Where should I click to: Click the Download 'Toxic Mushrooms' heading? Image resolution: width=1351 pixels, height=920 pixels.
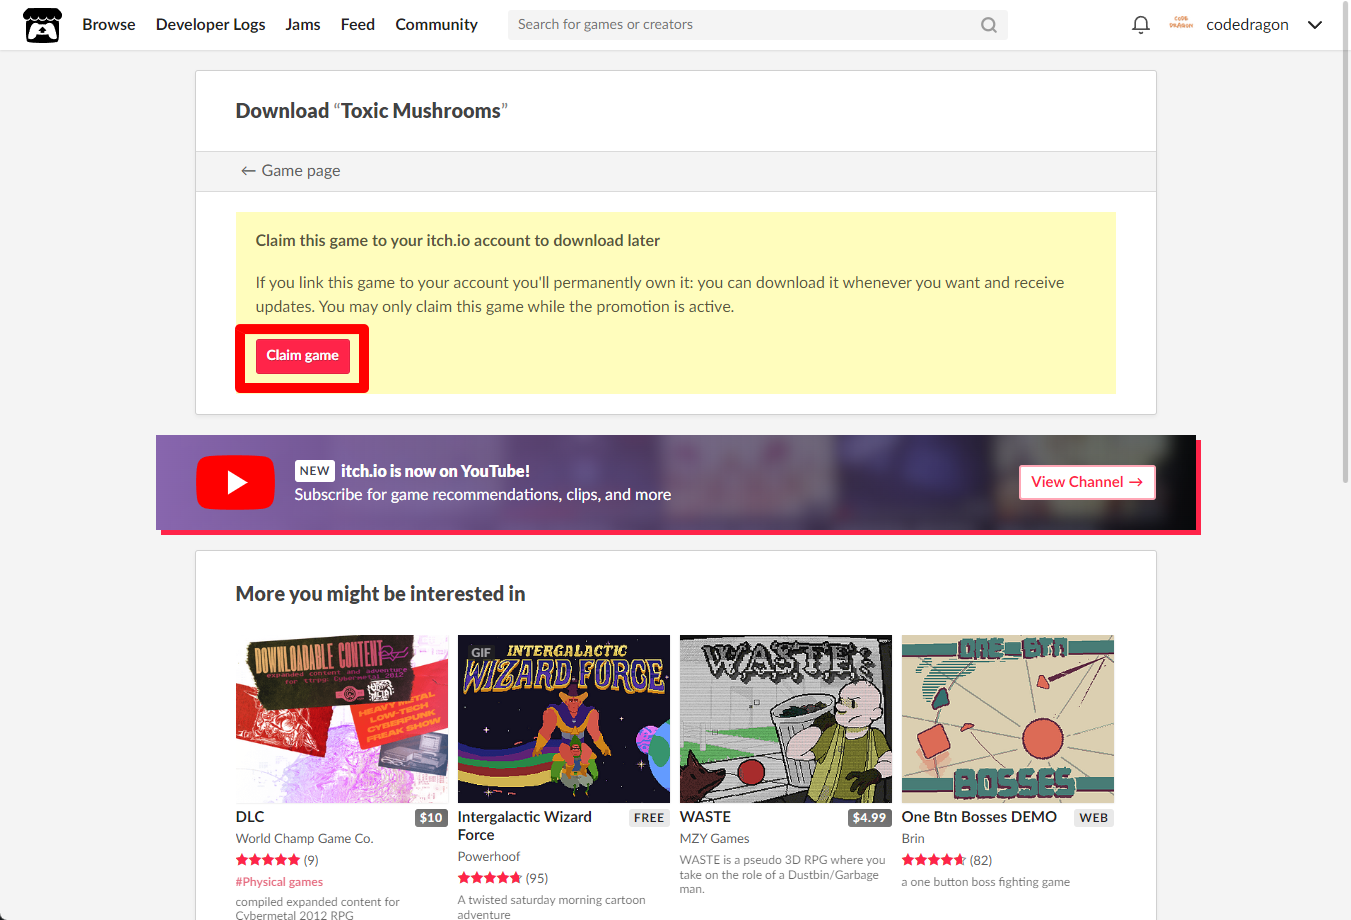tap(372, 111)
